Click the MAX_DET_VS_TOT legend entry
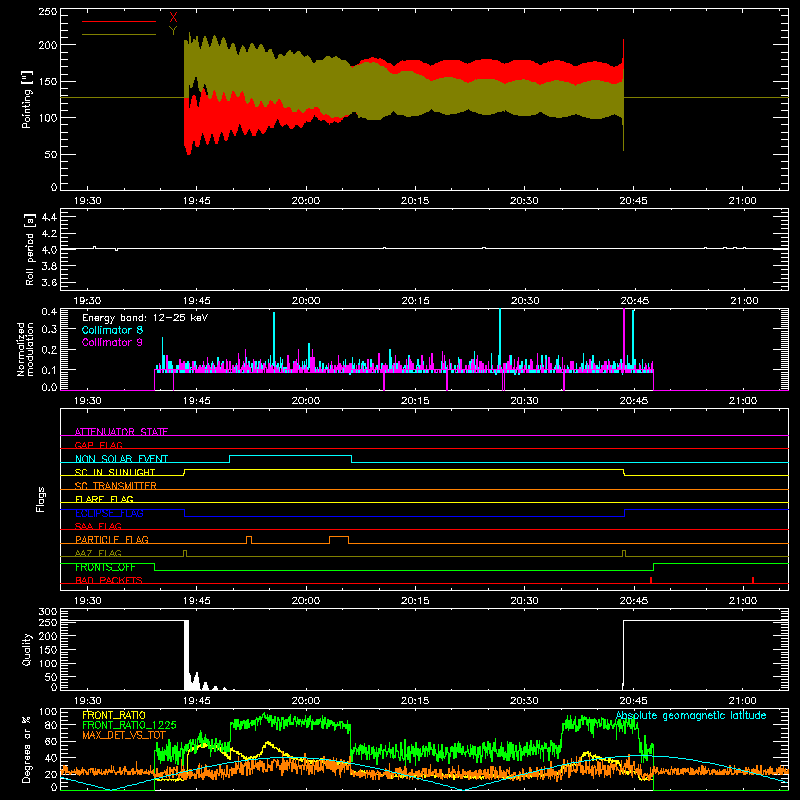 tap(124, 735)
